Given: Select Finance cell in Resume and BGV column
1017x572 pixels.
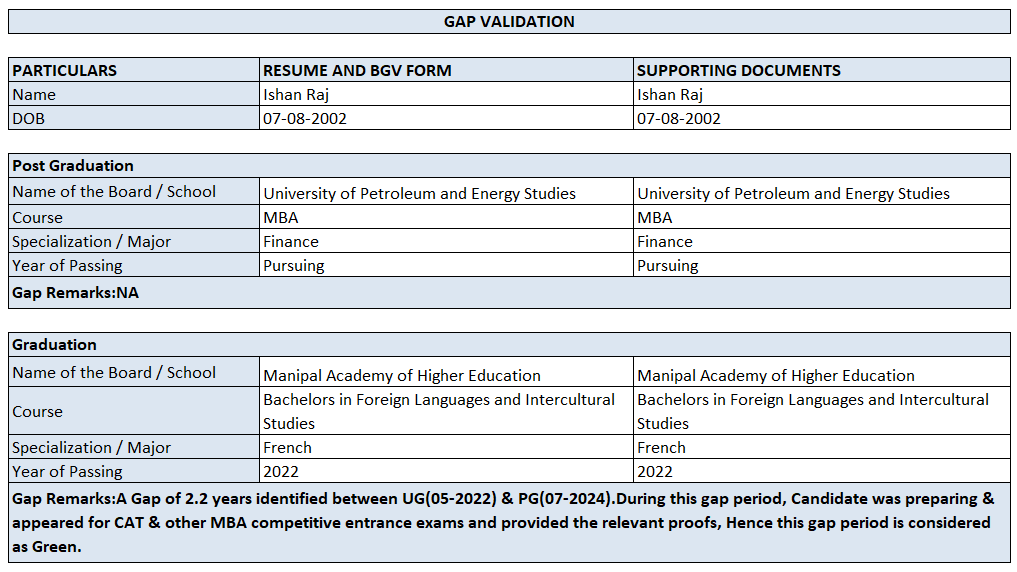Looking at the screenshot, I should [446, 241].
